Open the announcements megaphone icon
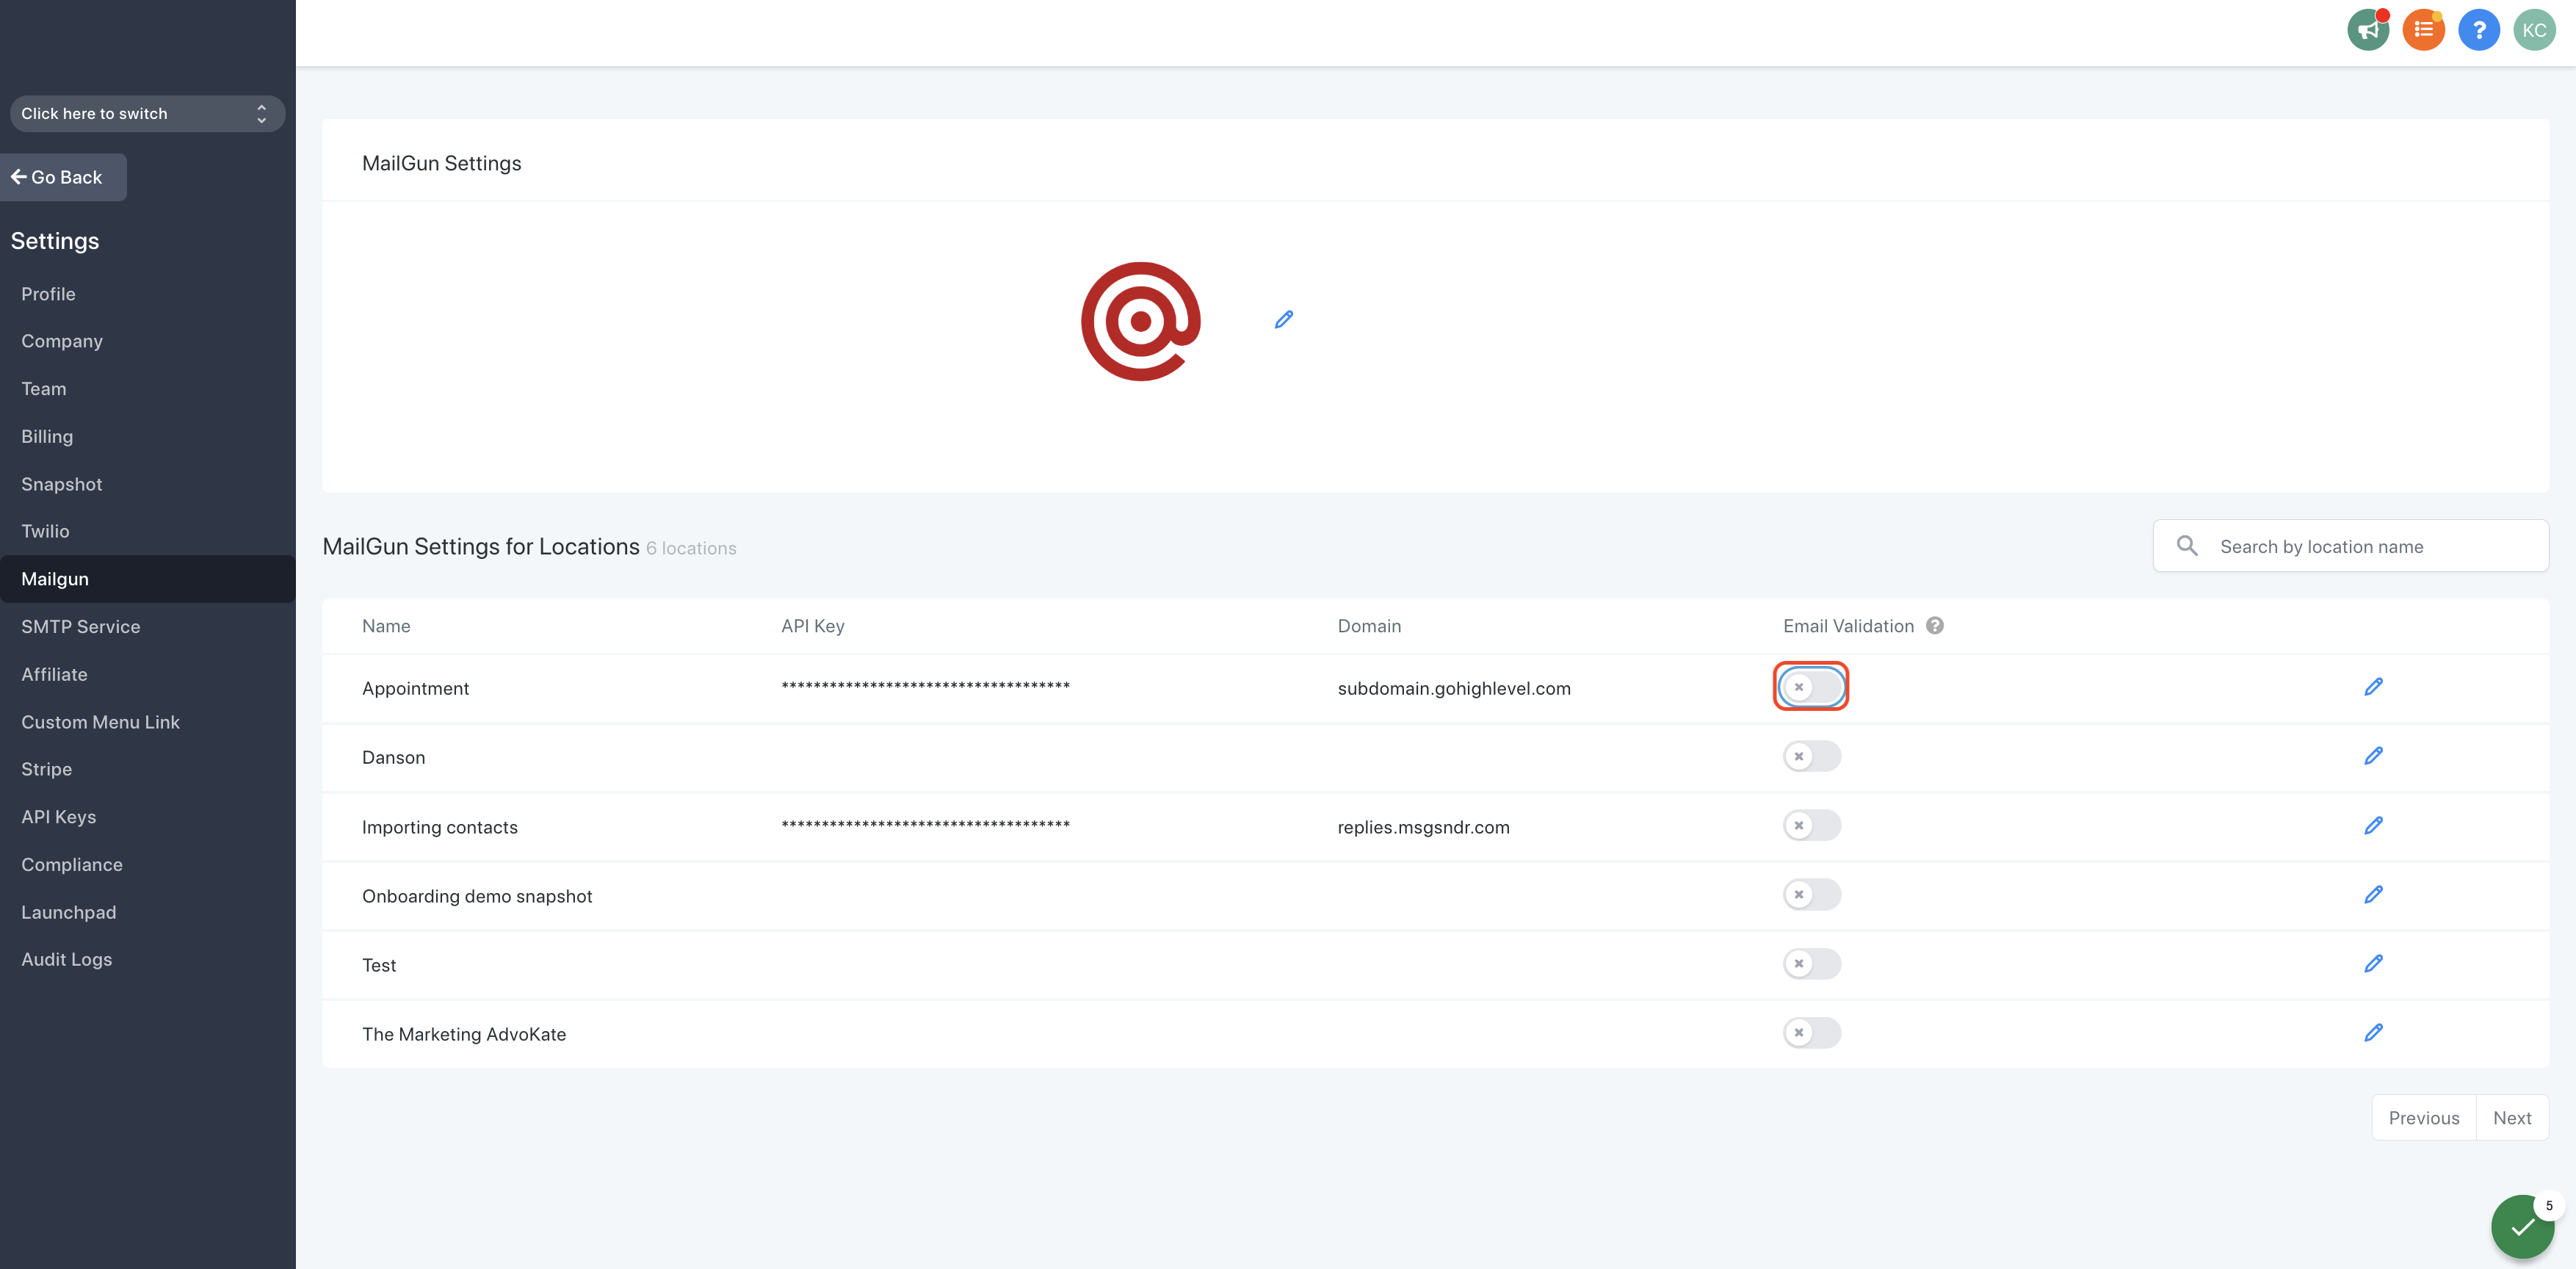This screenshot has width=2576, height=1269. point(2368,30)
